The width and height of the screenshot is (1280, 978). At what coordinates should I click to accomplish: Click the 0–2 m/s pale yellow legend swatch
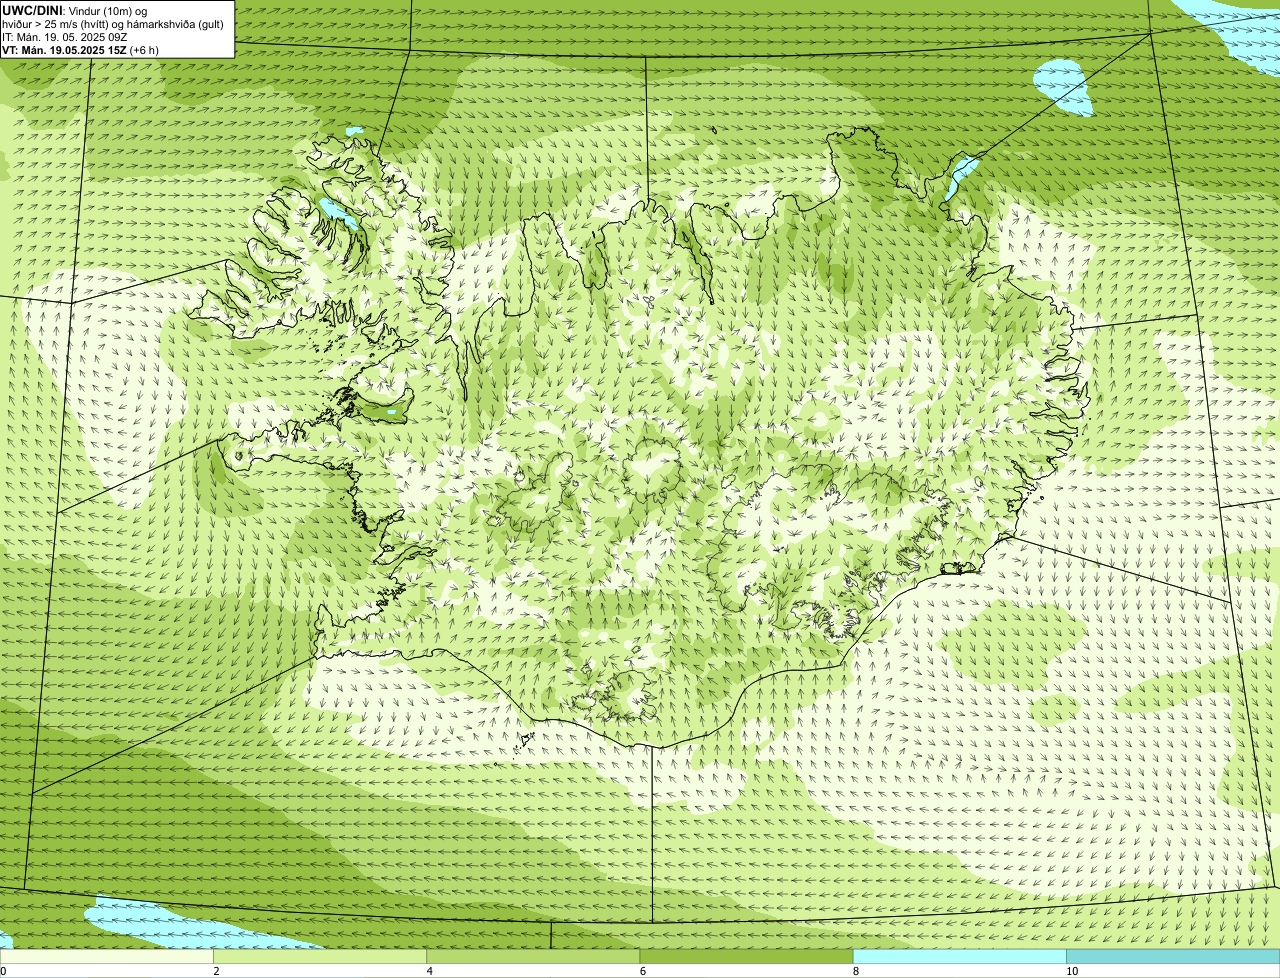point(106,956)
